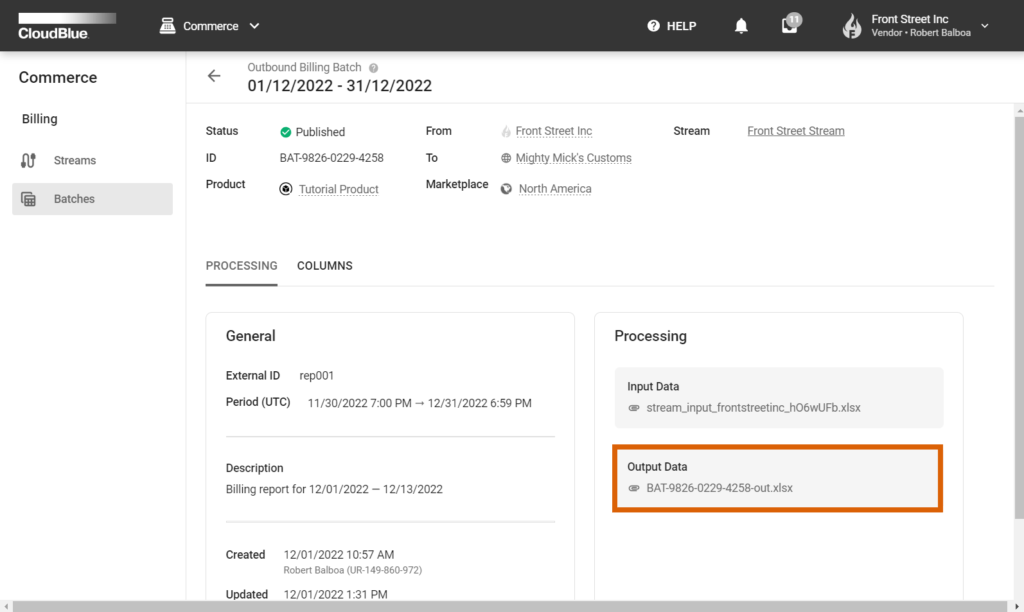This screenshot has height=612, width=1024.
Task: Click the Input Data attachment link icon
Action: 633,408
